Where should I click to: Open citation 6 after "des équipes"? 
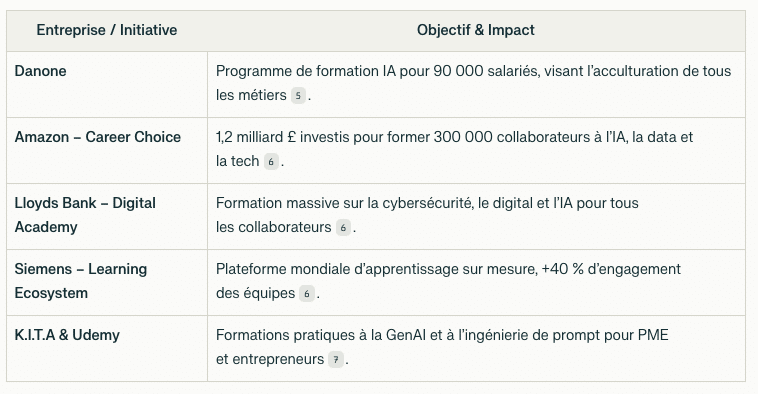306,293
